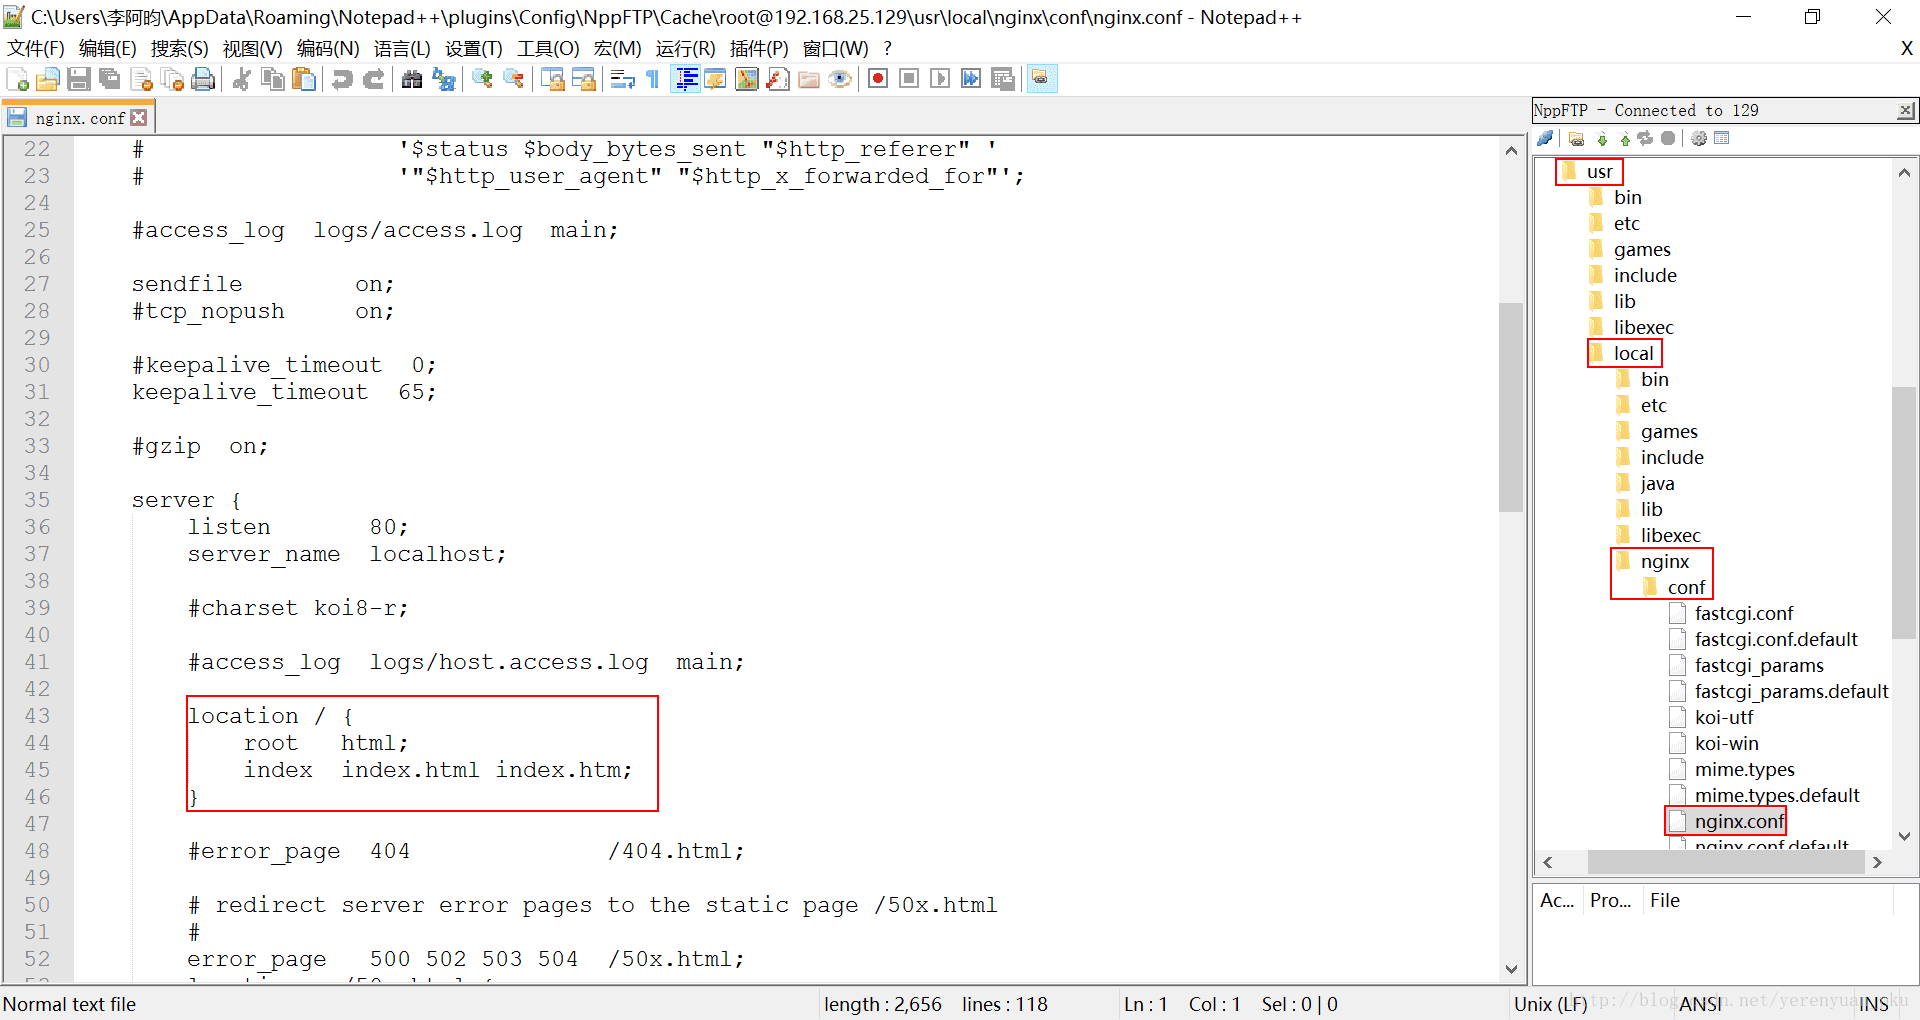
Task: Open the 搜索(S) menu
Action: click(180, 49)
